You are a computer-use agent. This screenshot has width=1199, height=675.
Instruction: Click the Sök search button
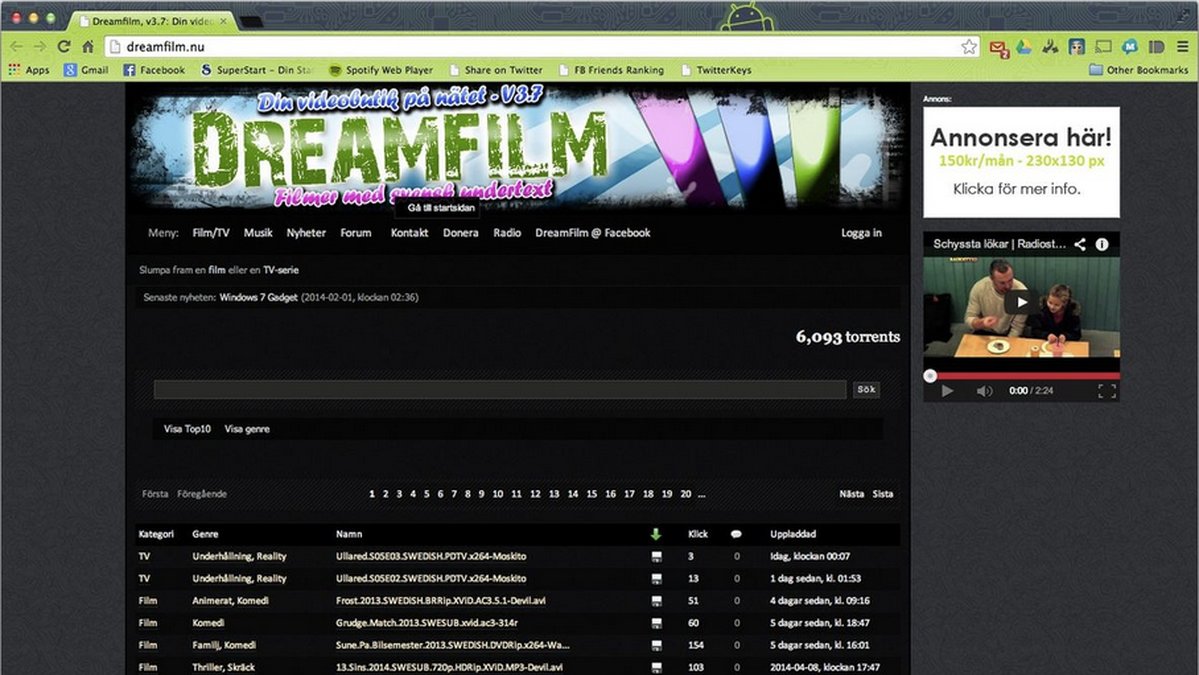tap(866, 390)
